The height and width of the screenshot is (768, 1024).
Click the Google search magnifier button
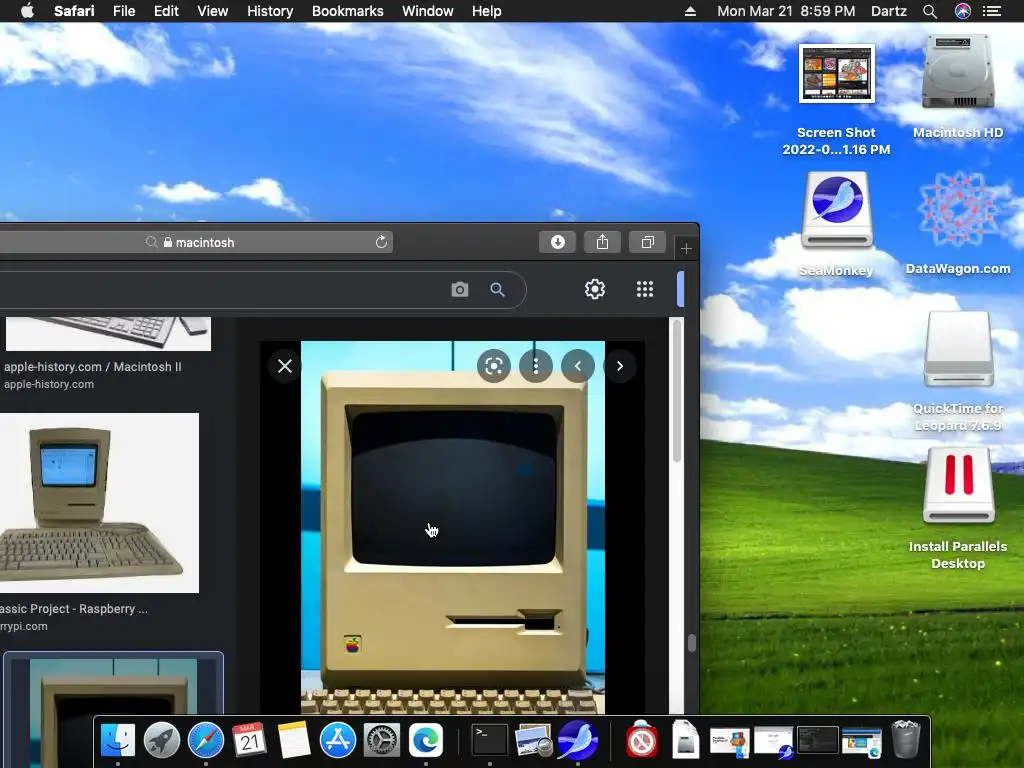point(498,289)
